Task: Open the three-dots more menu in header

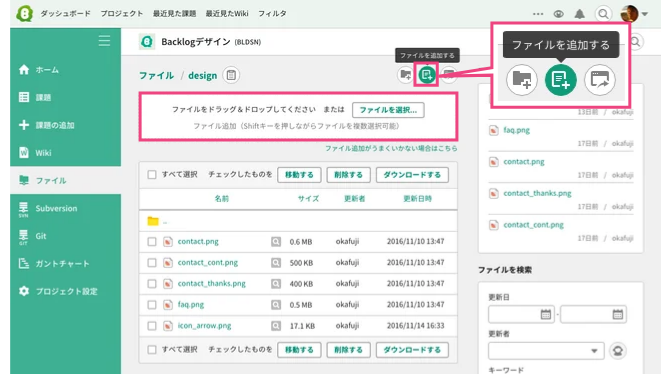Action: [538, 14]
